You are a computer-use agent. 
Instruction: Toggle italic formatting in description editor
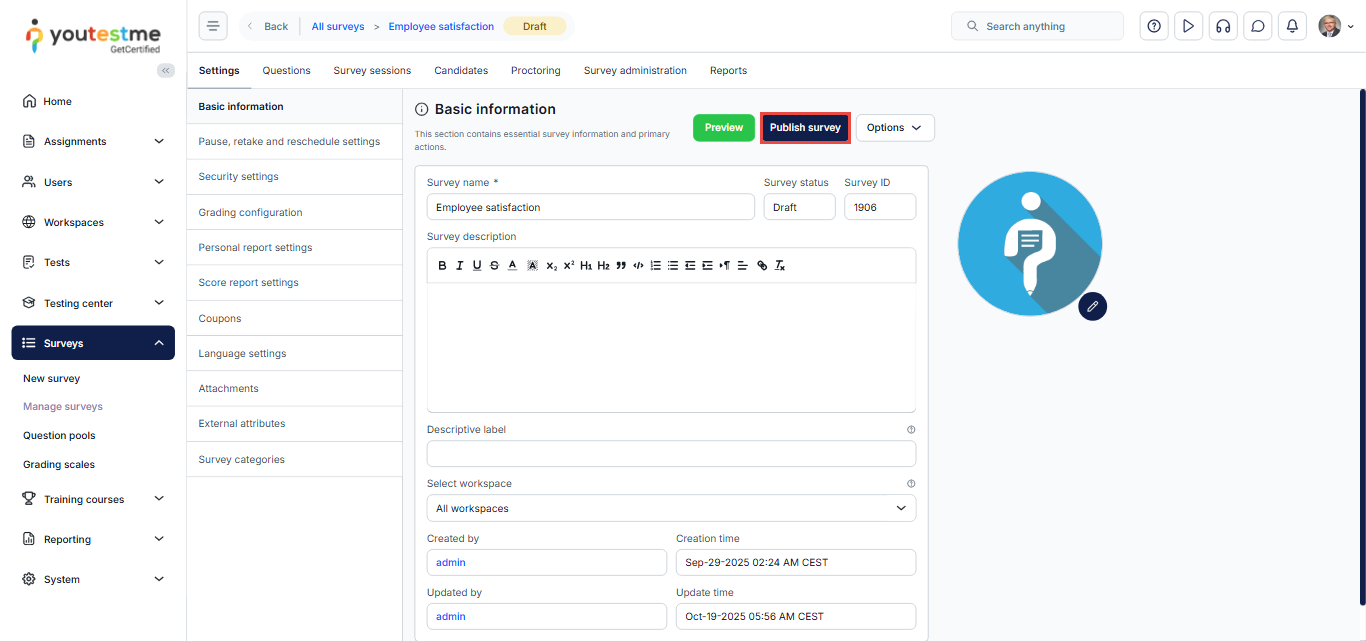[x=460, y=265]
